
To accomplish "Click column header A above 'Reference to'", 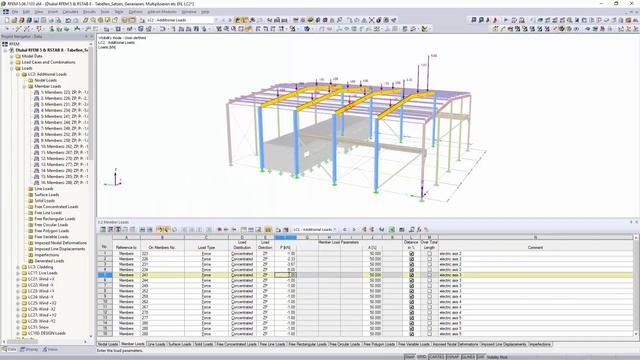I will point(126,237).
